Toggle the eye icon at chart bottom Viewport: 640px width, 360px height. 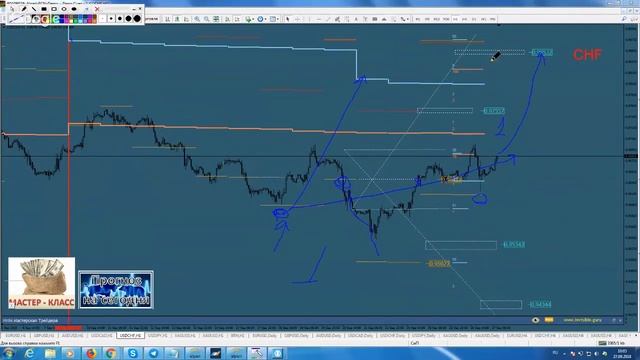point(536,320)
